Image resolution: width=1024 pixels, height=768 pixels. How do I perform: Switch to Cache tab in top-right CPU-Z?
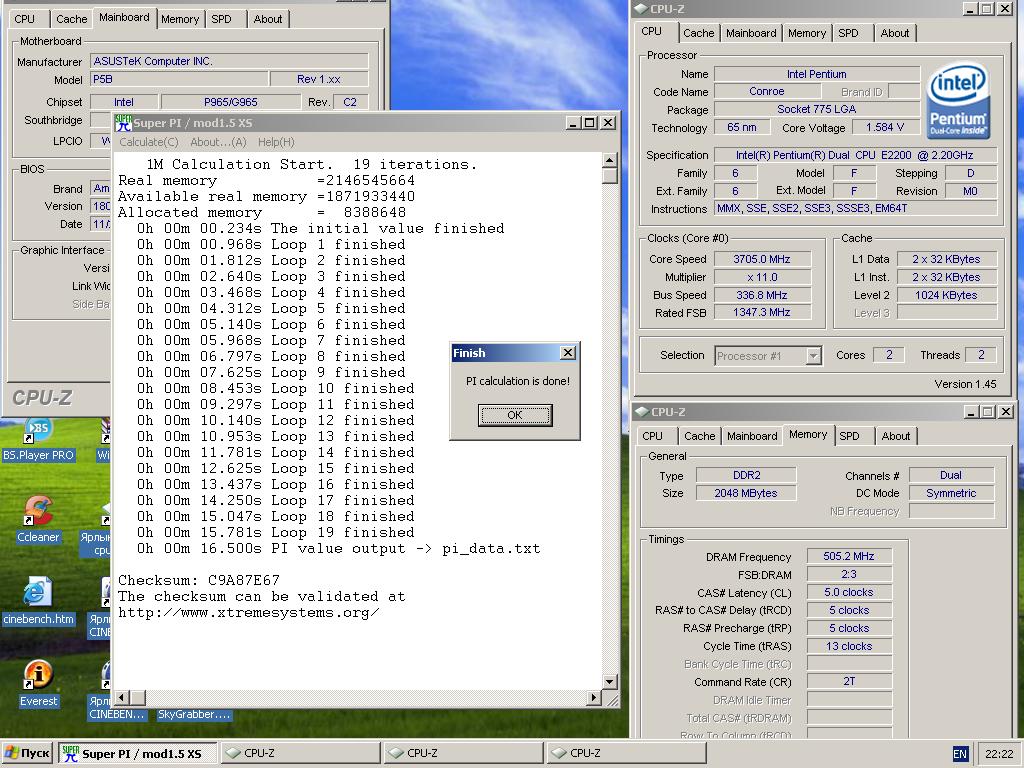tap(698, 33)
